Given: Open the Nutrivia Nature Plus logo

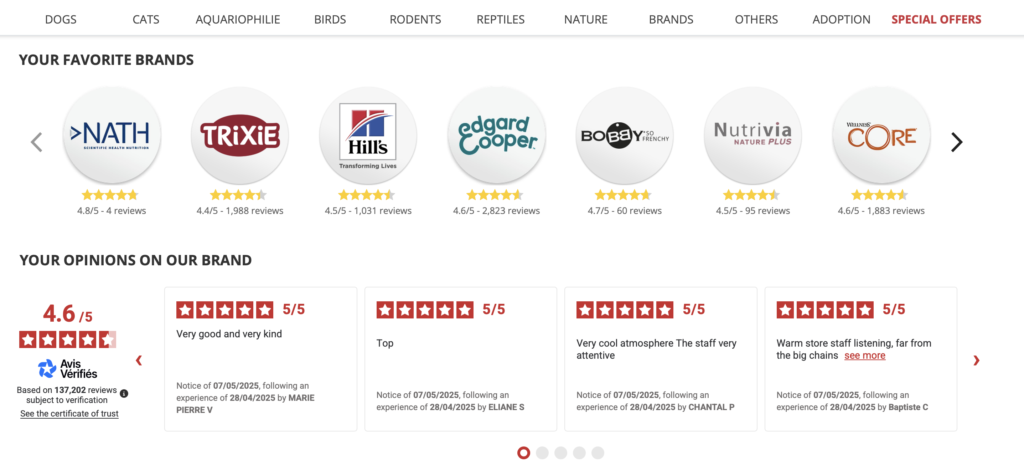Looking at the screenshot, I should pyautogui.click(x=752, y=135).
